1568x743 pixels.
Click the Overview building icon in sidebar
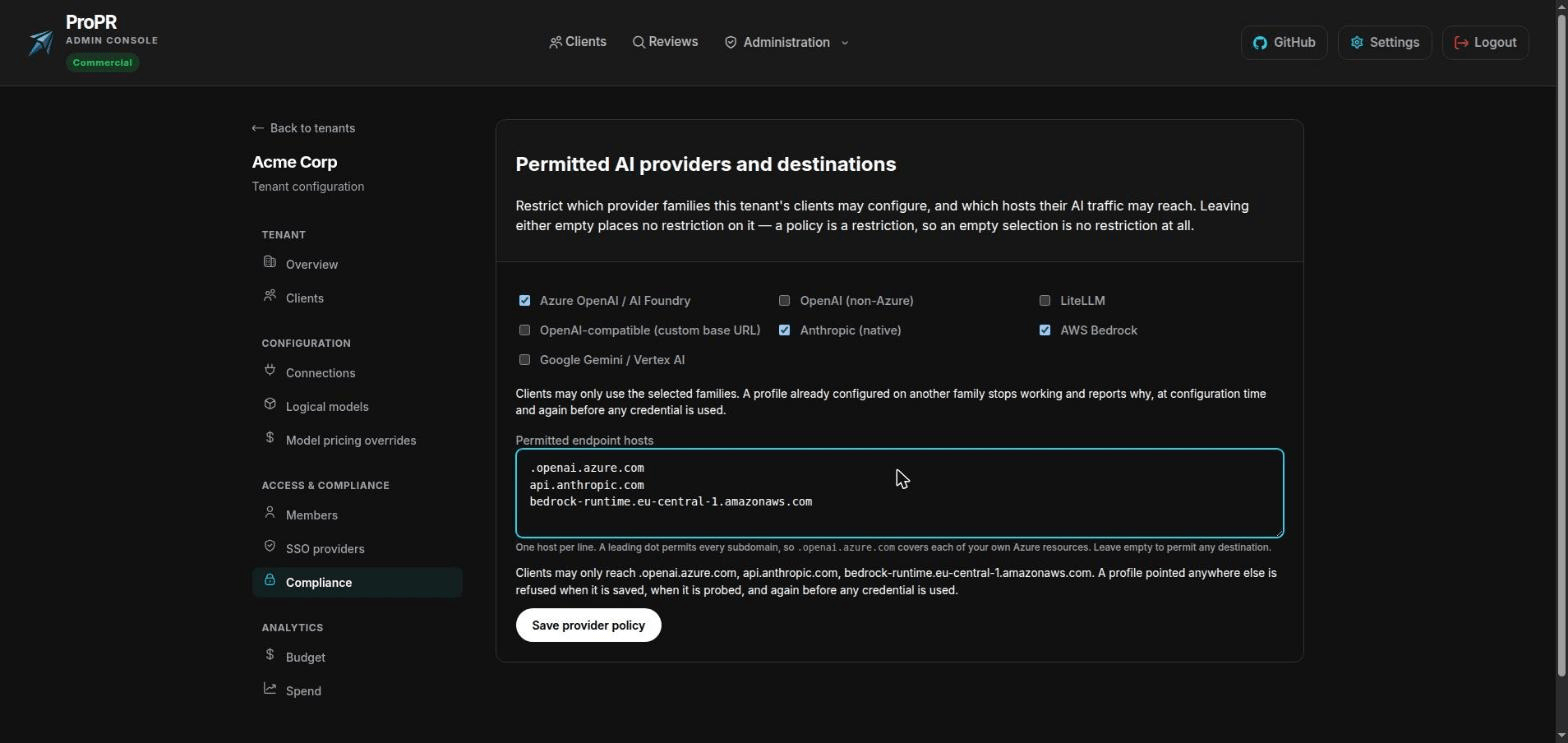pyautogui.click(x=270, y=262)
